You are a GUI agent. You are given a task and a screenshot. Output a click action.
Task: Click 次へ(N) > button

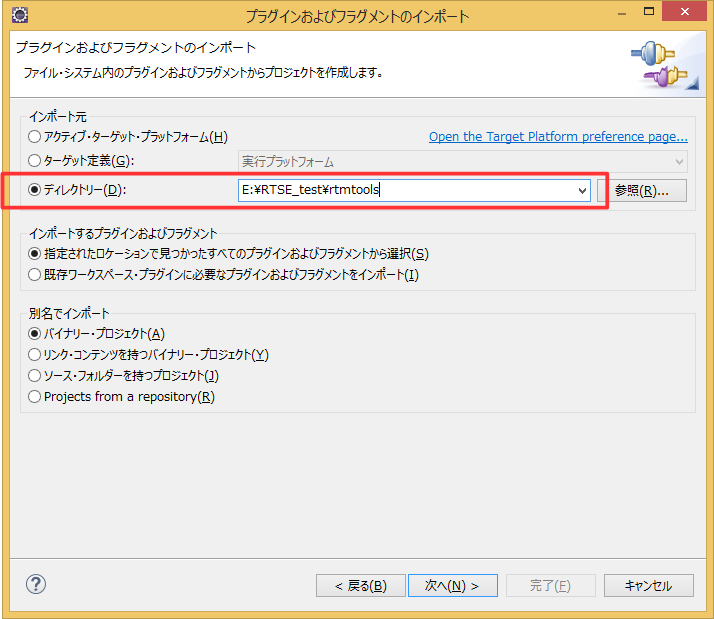453,586
